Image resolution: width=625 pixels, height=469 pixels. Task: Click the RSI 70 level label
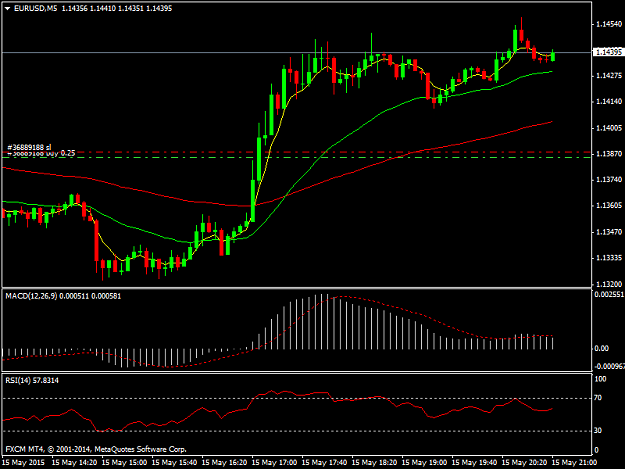pos(598,398)
